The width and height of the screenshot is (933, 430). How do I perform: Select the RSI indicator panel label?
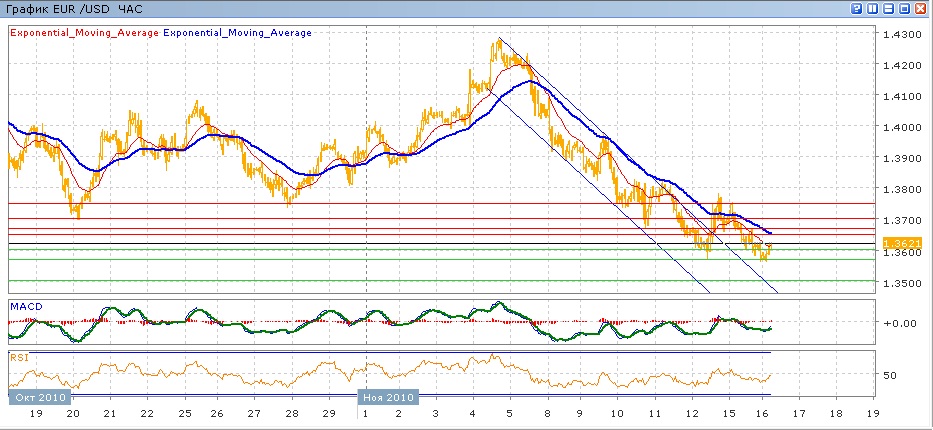click(19, 356)
